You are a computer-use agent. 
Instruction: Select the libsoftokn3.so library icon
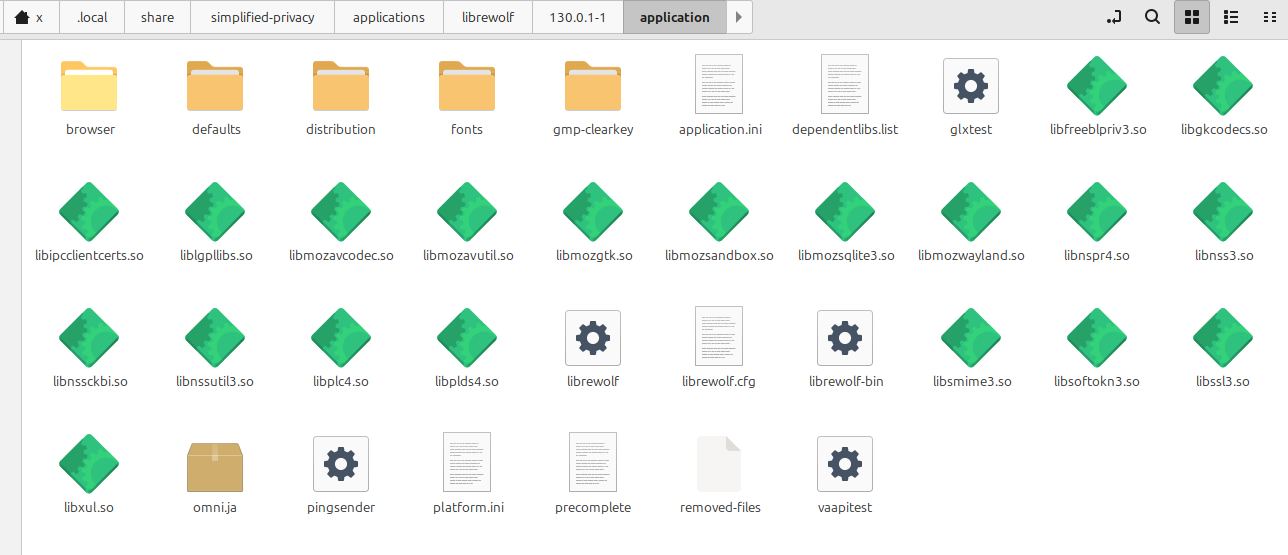pyautogui.click(x=1097, y=337)
